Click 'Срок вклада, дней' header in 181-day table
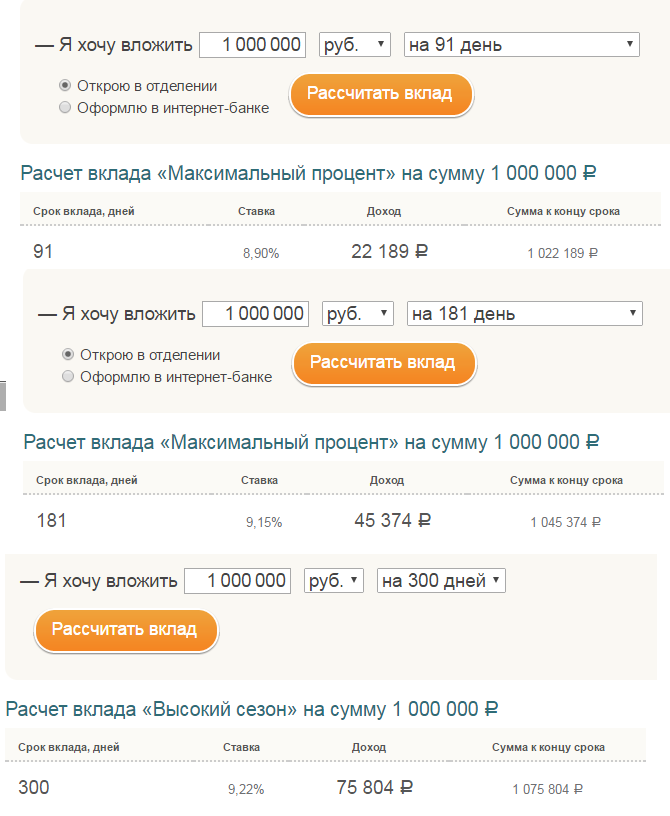 pyautogui.click(x=87, y=481)
